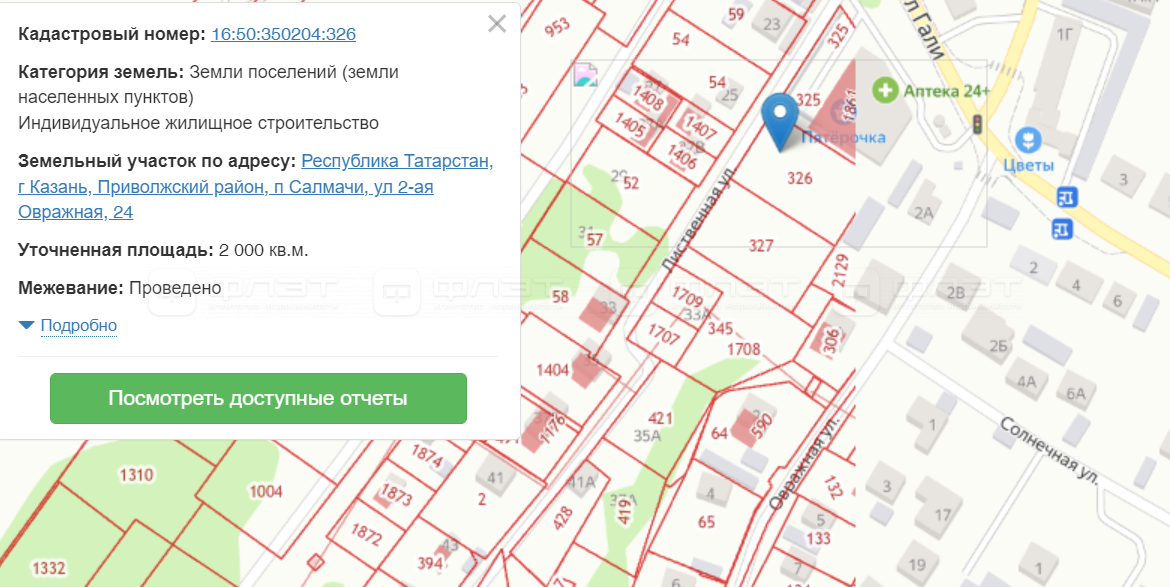Select parcel labeled 2129
This screenshot has width=1170, height=587.
(842, 271)
